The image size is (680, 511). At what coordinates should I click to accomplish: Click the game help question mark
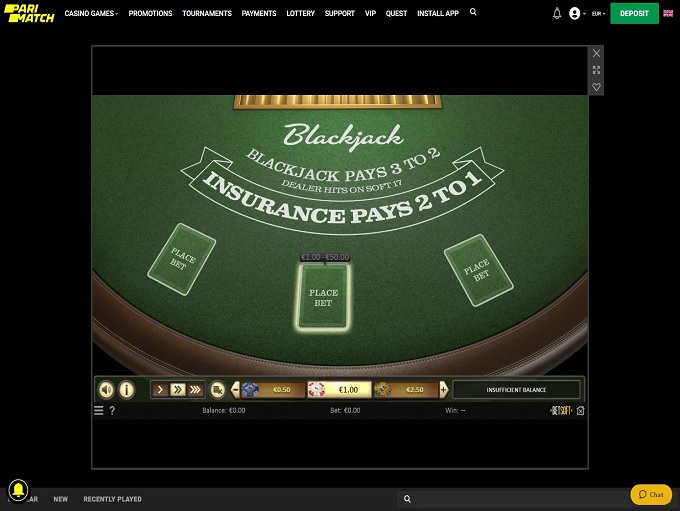pos(112,410)
